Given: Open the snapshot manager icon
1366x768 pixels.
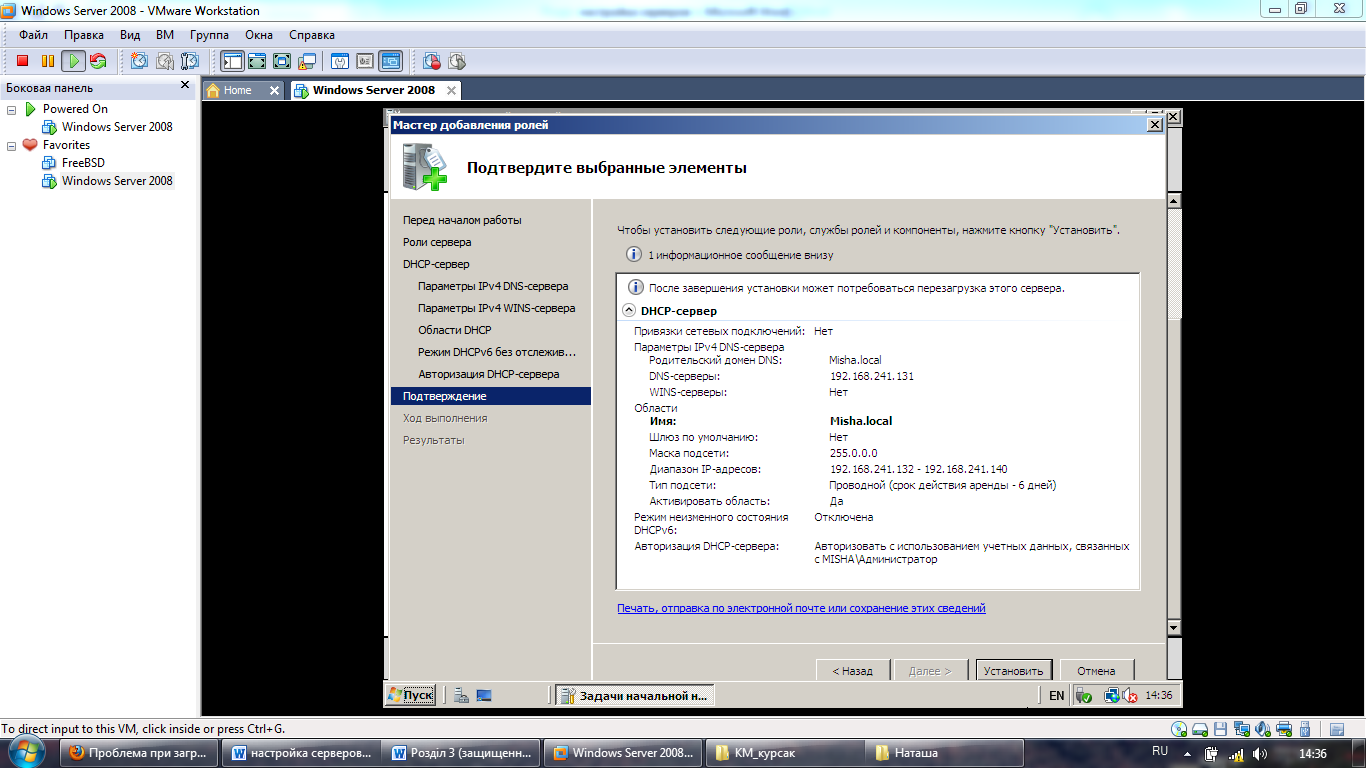Looking at the screenshot, I should (189, 61).
